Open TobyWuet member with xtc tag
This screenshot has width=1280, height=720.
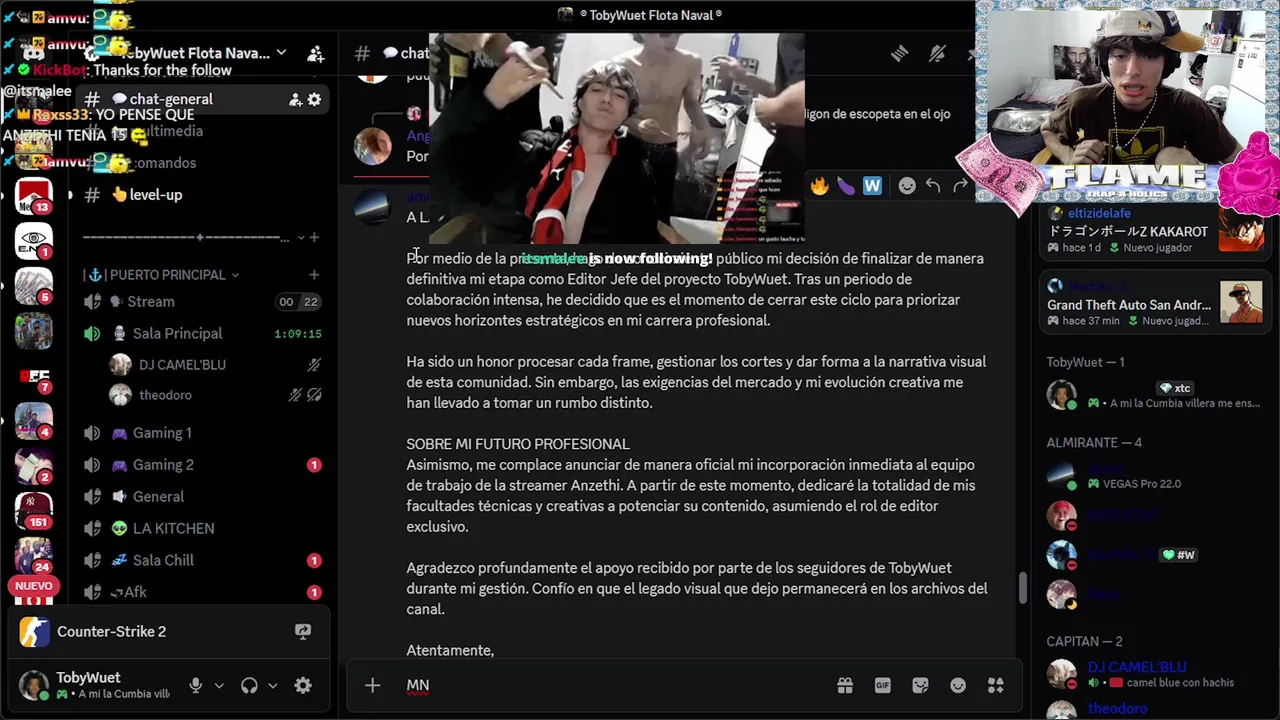[1155, 395]
